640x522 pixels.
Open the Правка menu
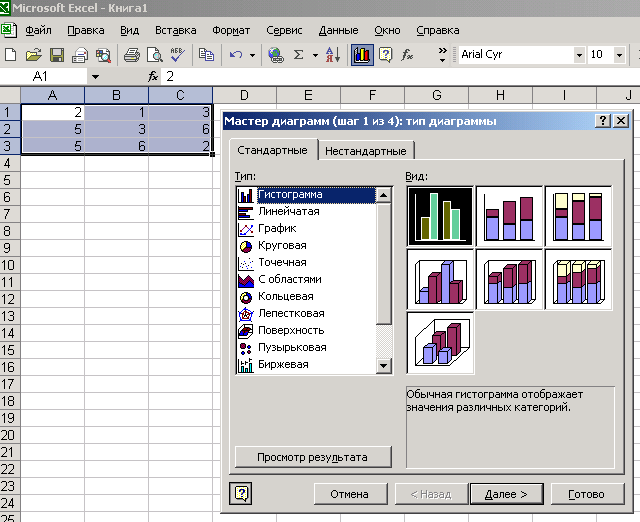tap(86, 31)
